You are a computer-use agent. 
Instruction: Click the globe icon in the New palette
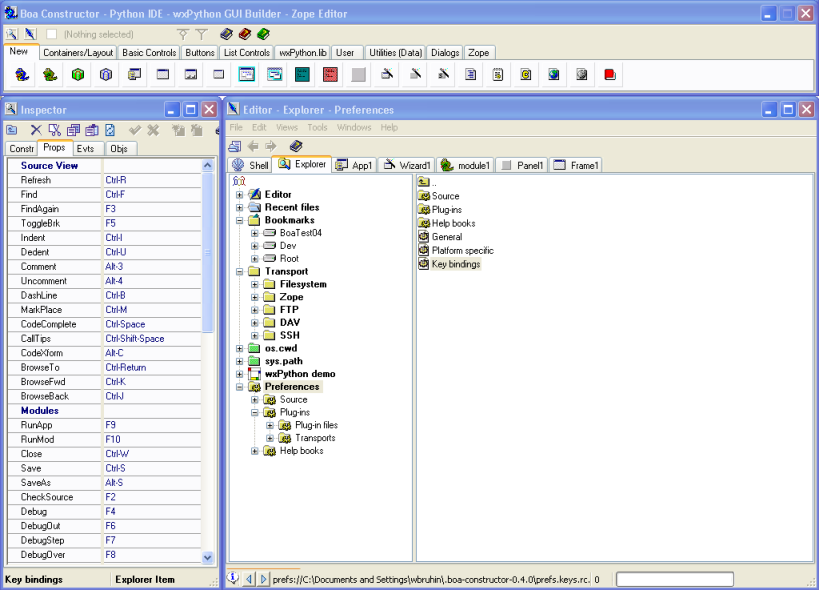click(x=554, y=74)
